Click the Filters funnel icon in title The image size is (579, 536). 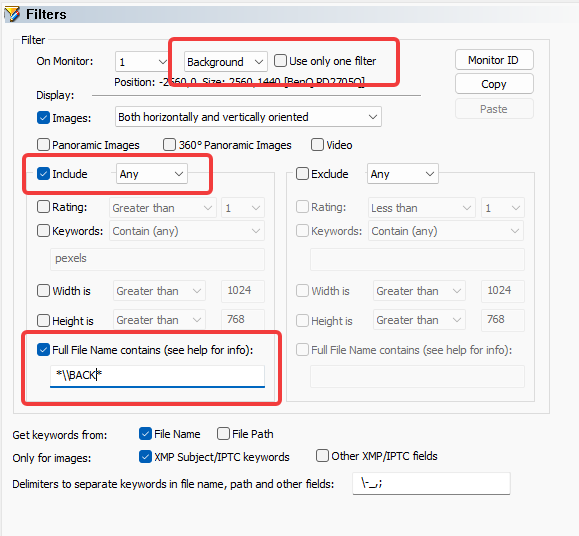tap(12, 14)
